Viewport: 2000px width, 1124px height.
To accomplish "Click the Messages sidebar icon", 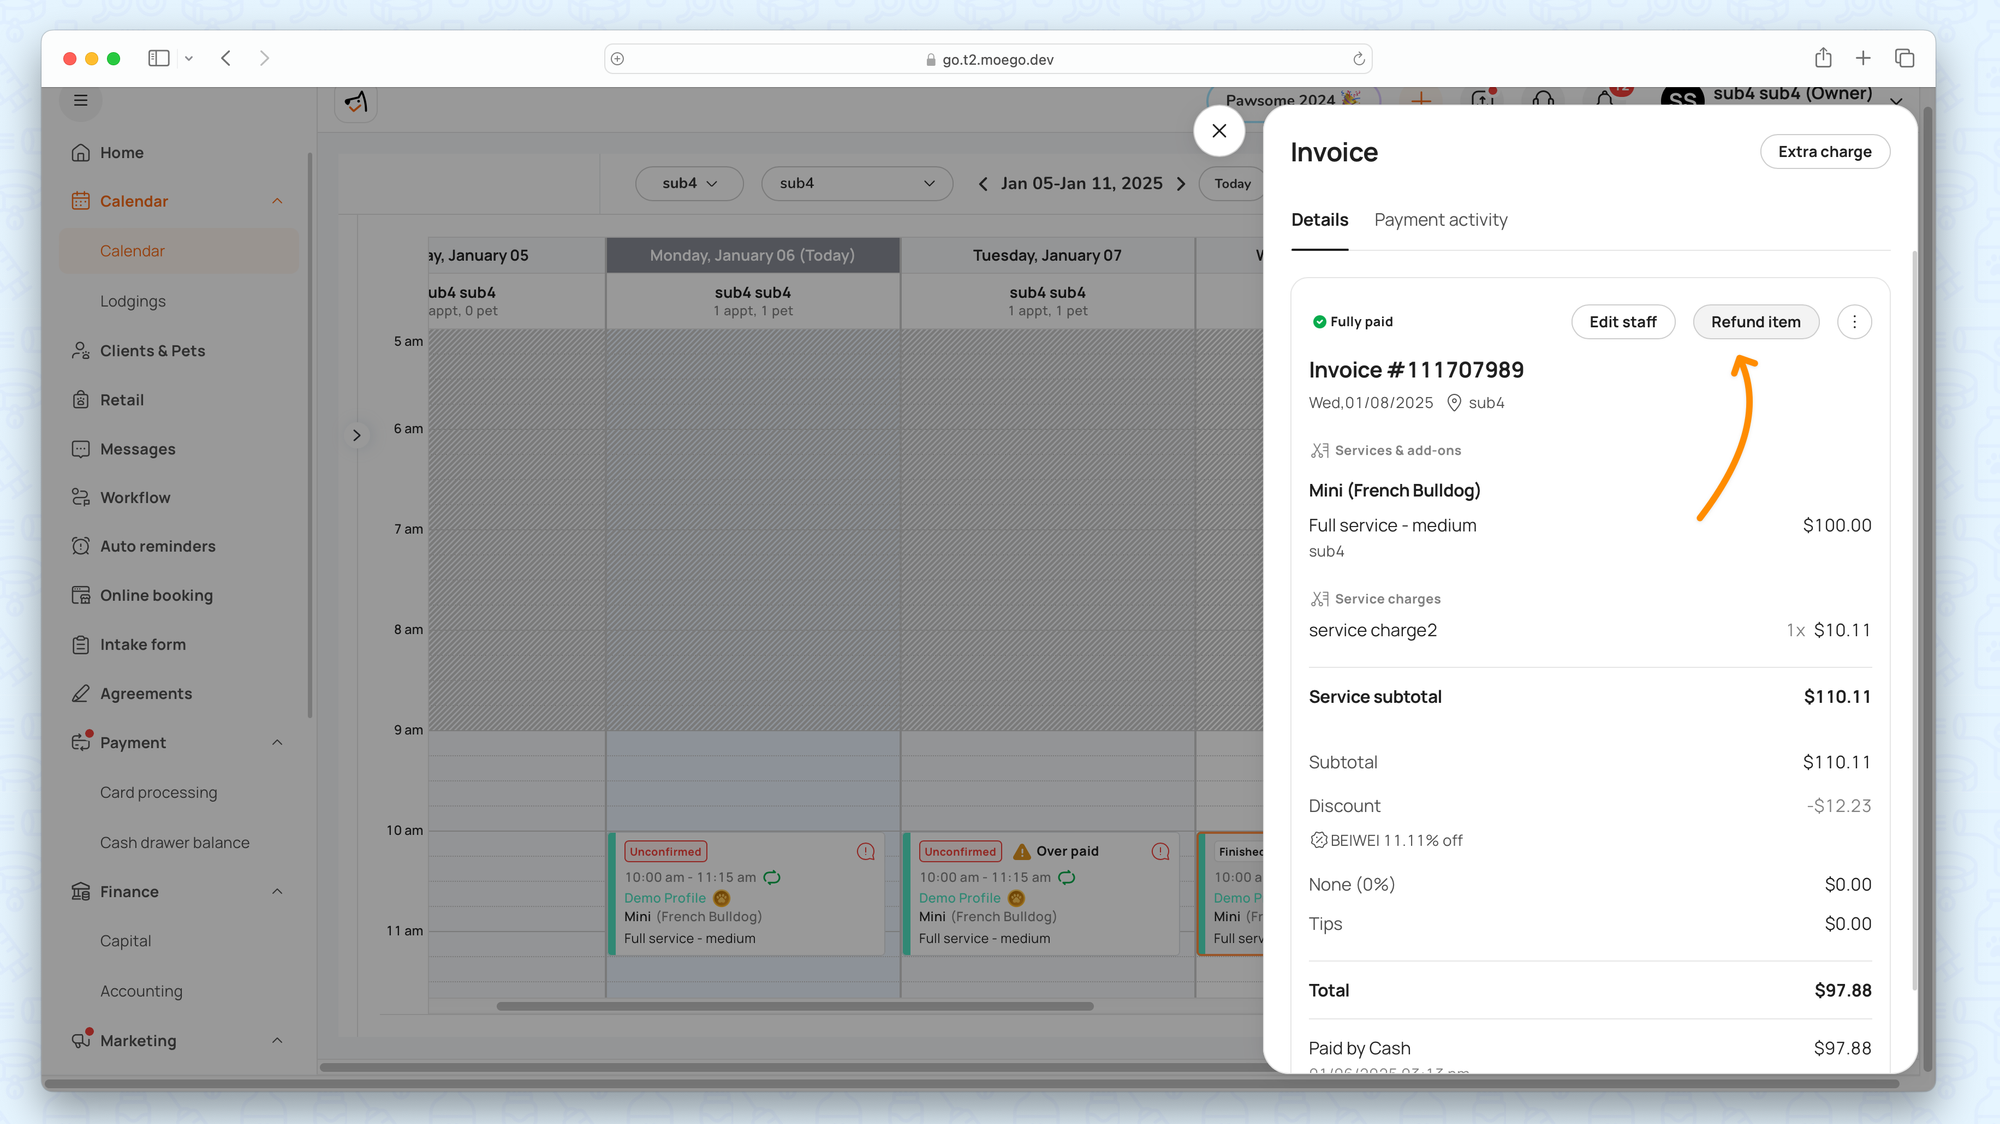I will click(81, 449).
